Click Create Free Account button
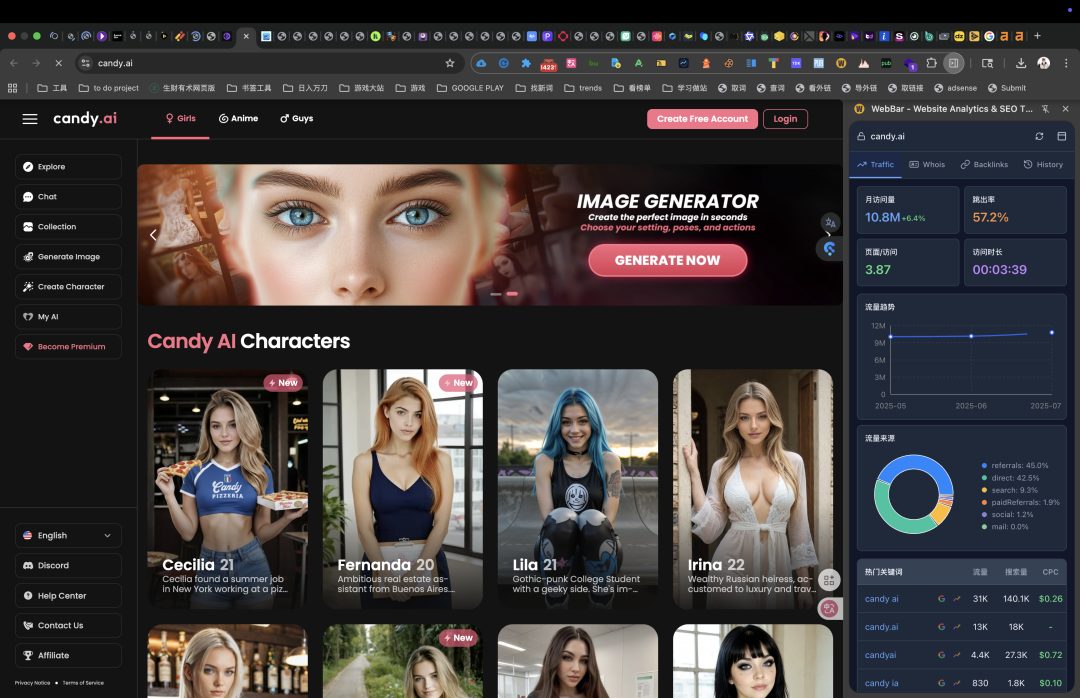 (702, 119)
